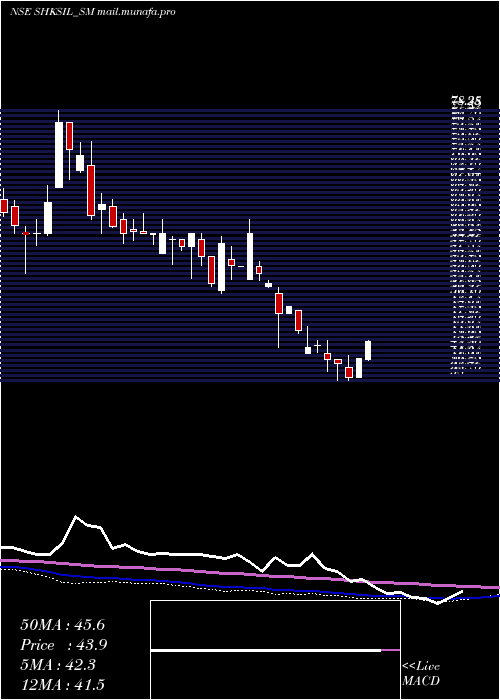500x700 pixels.
Task: Click the 78.25 top price label
Action: tap(465, 103)
